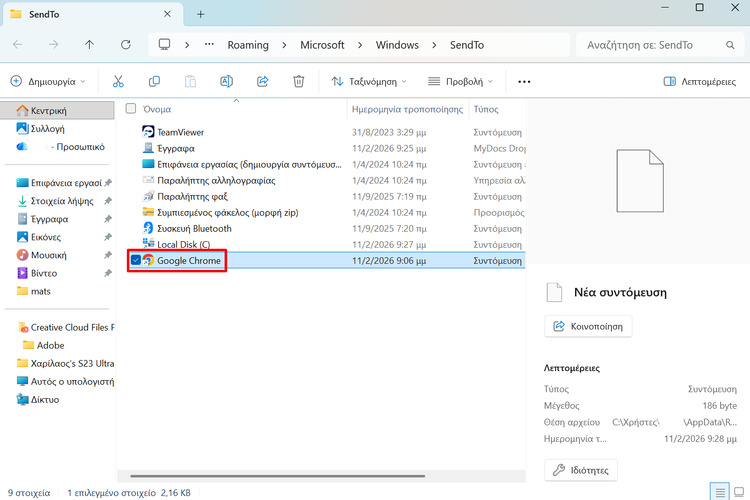
Task: Click the Rename icon in toolbar
Action: pos(227,81)
